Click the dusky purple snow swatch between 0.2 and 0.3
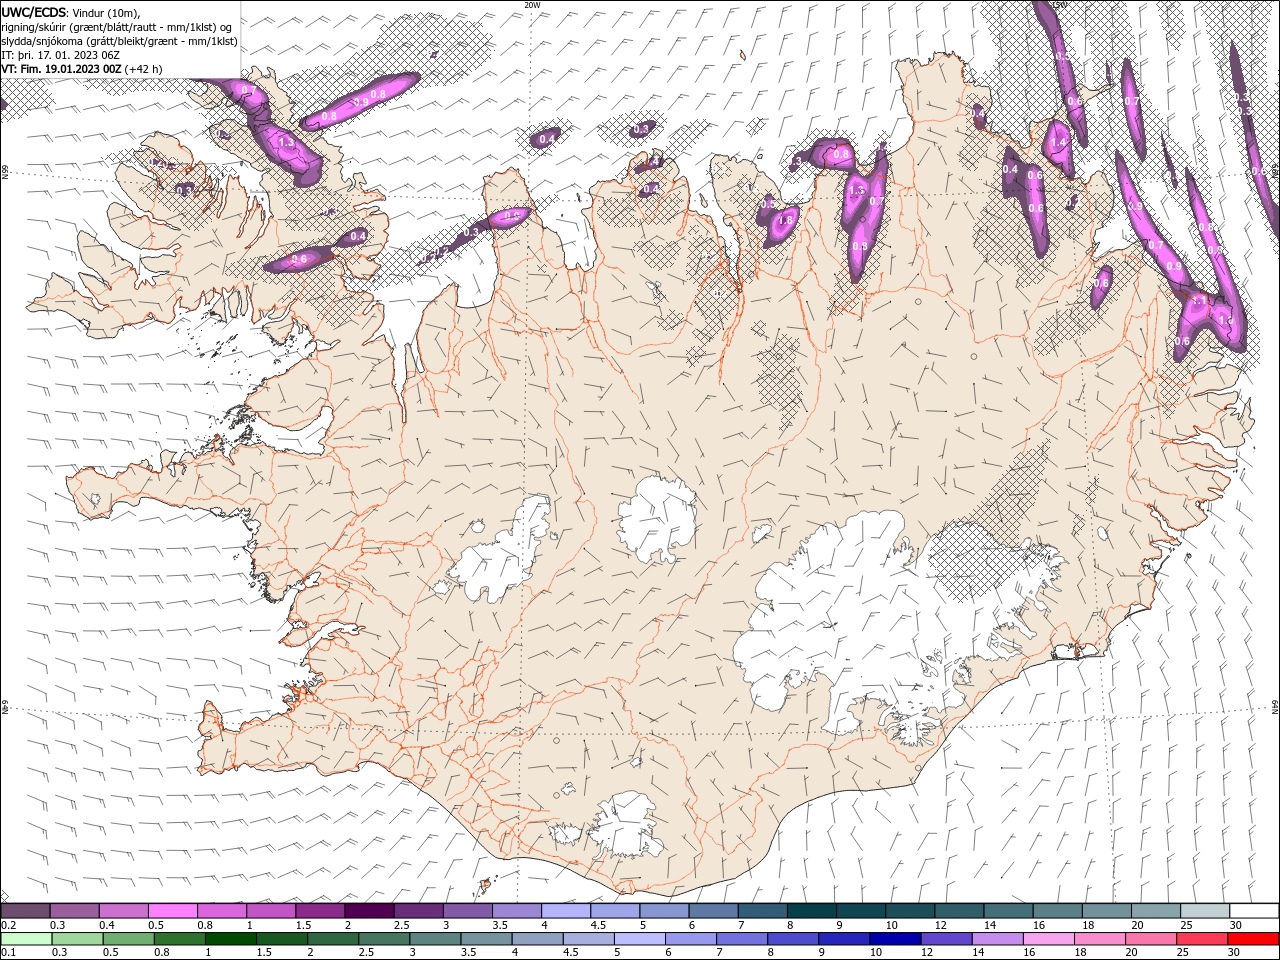 (25, 910)
